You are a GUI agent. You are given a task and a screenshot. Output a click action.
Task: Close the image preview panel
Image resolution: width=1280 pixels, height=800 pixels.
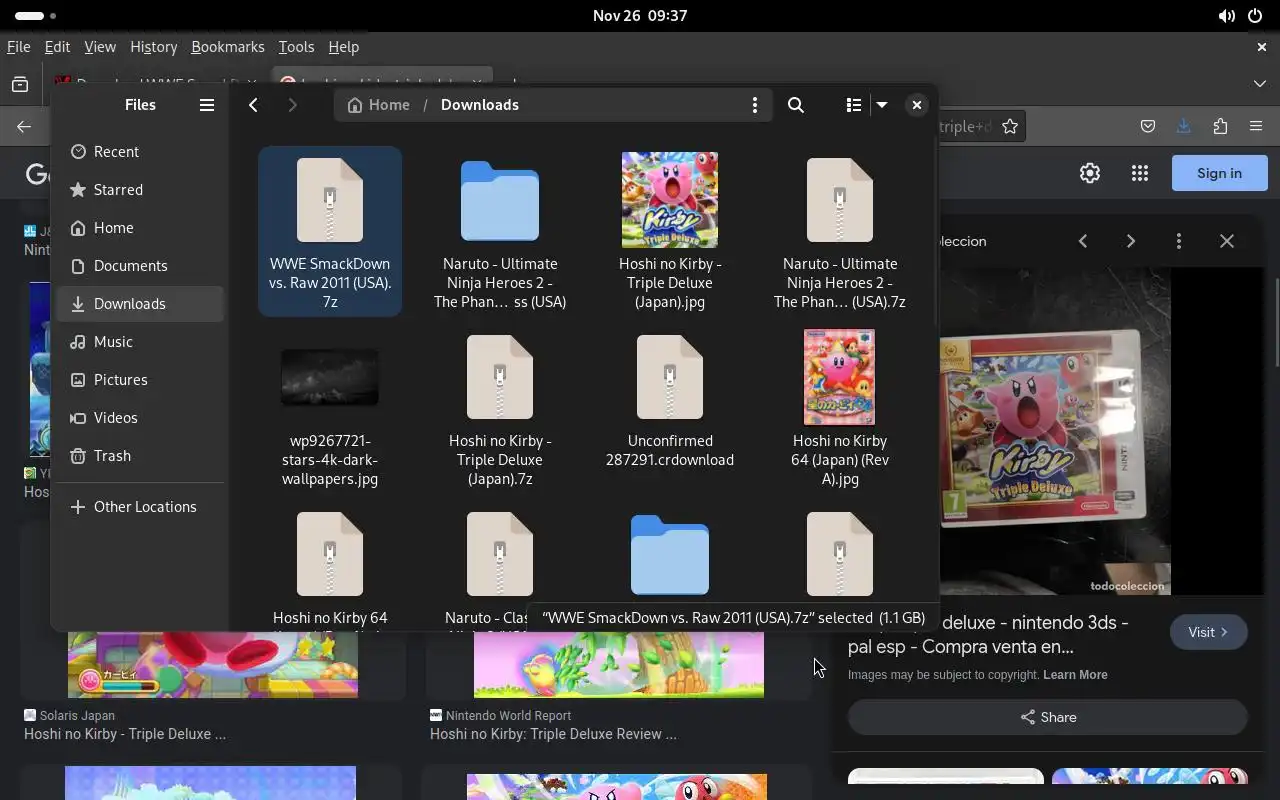1227,241
